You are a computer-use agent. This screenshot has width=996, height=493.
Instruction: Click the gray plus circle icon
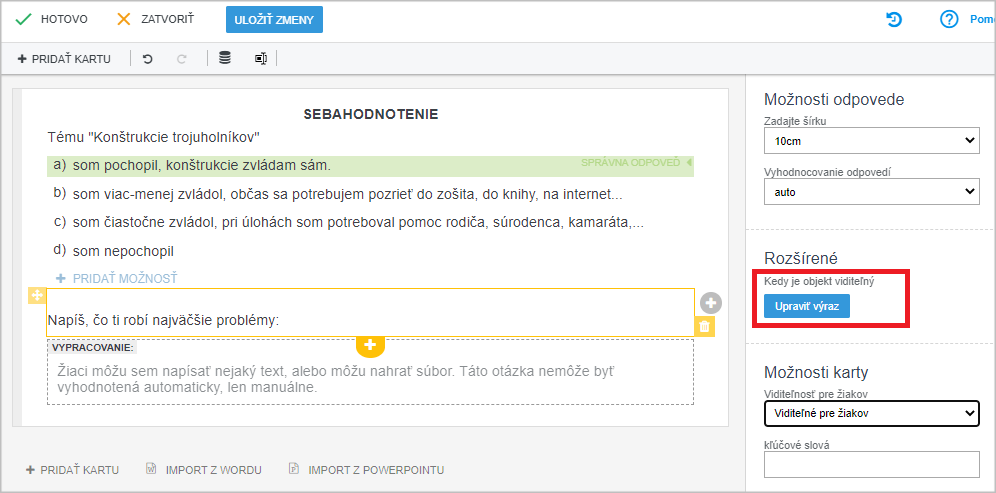711,303
